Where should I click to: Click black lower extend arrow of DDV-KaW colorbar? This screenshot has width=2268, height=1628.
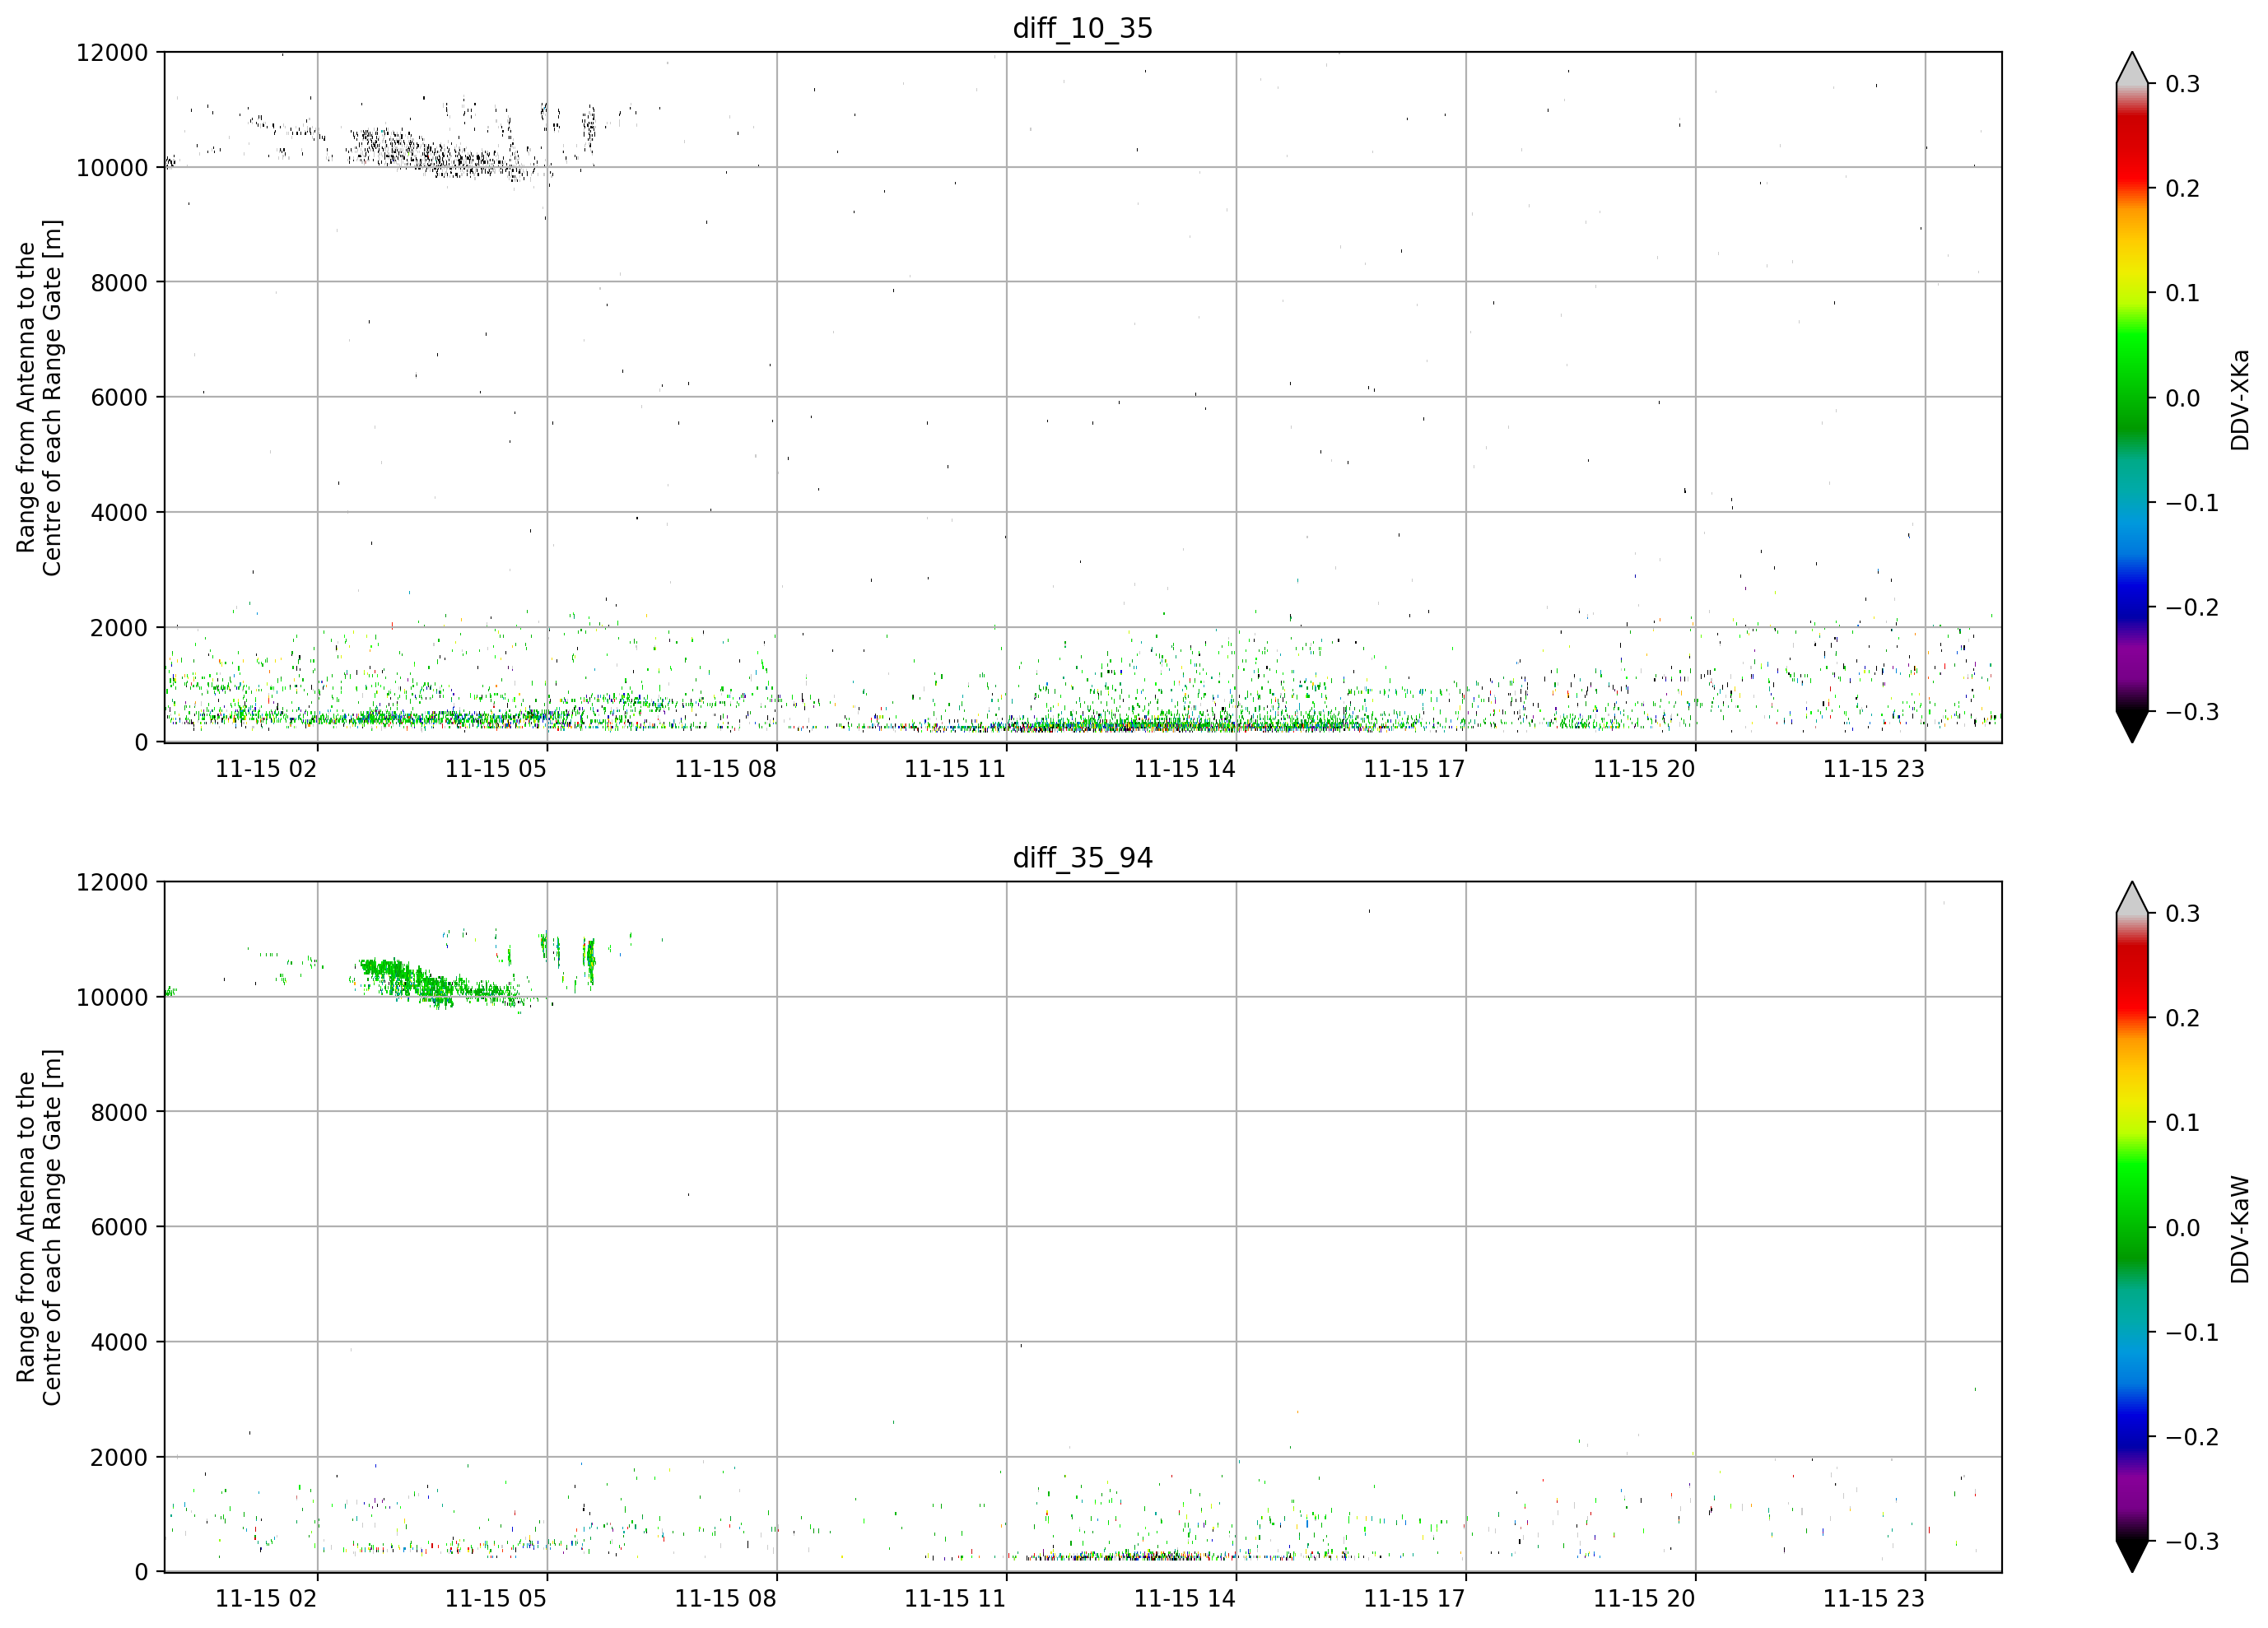pyautogui.click(x=2132, y=1555)
